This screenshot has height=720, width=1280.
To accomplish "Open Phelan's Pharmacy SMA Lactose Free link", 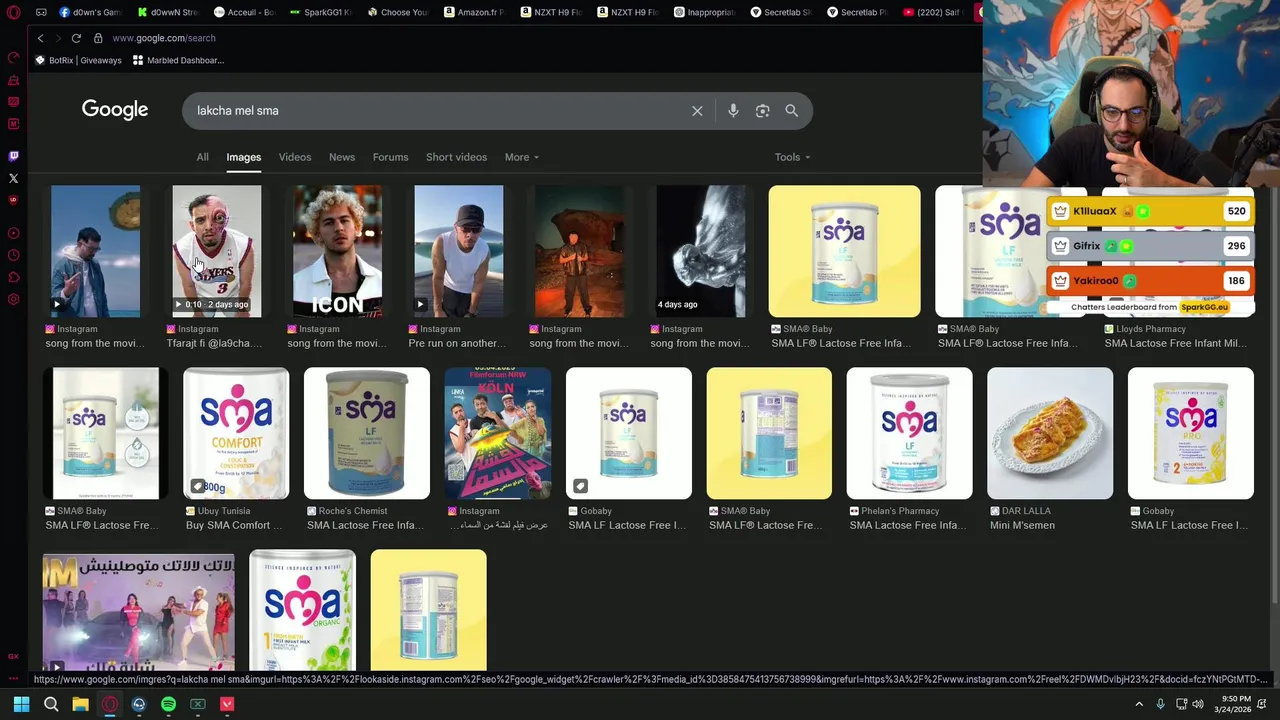I will [x=908, y=525].
